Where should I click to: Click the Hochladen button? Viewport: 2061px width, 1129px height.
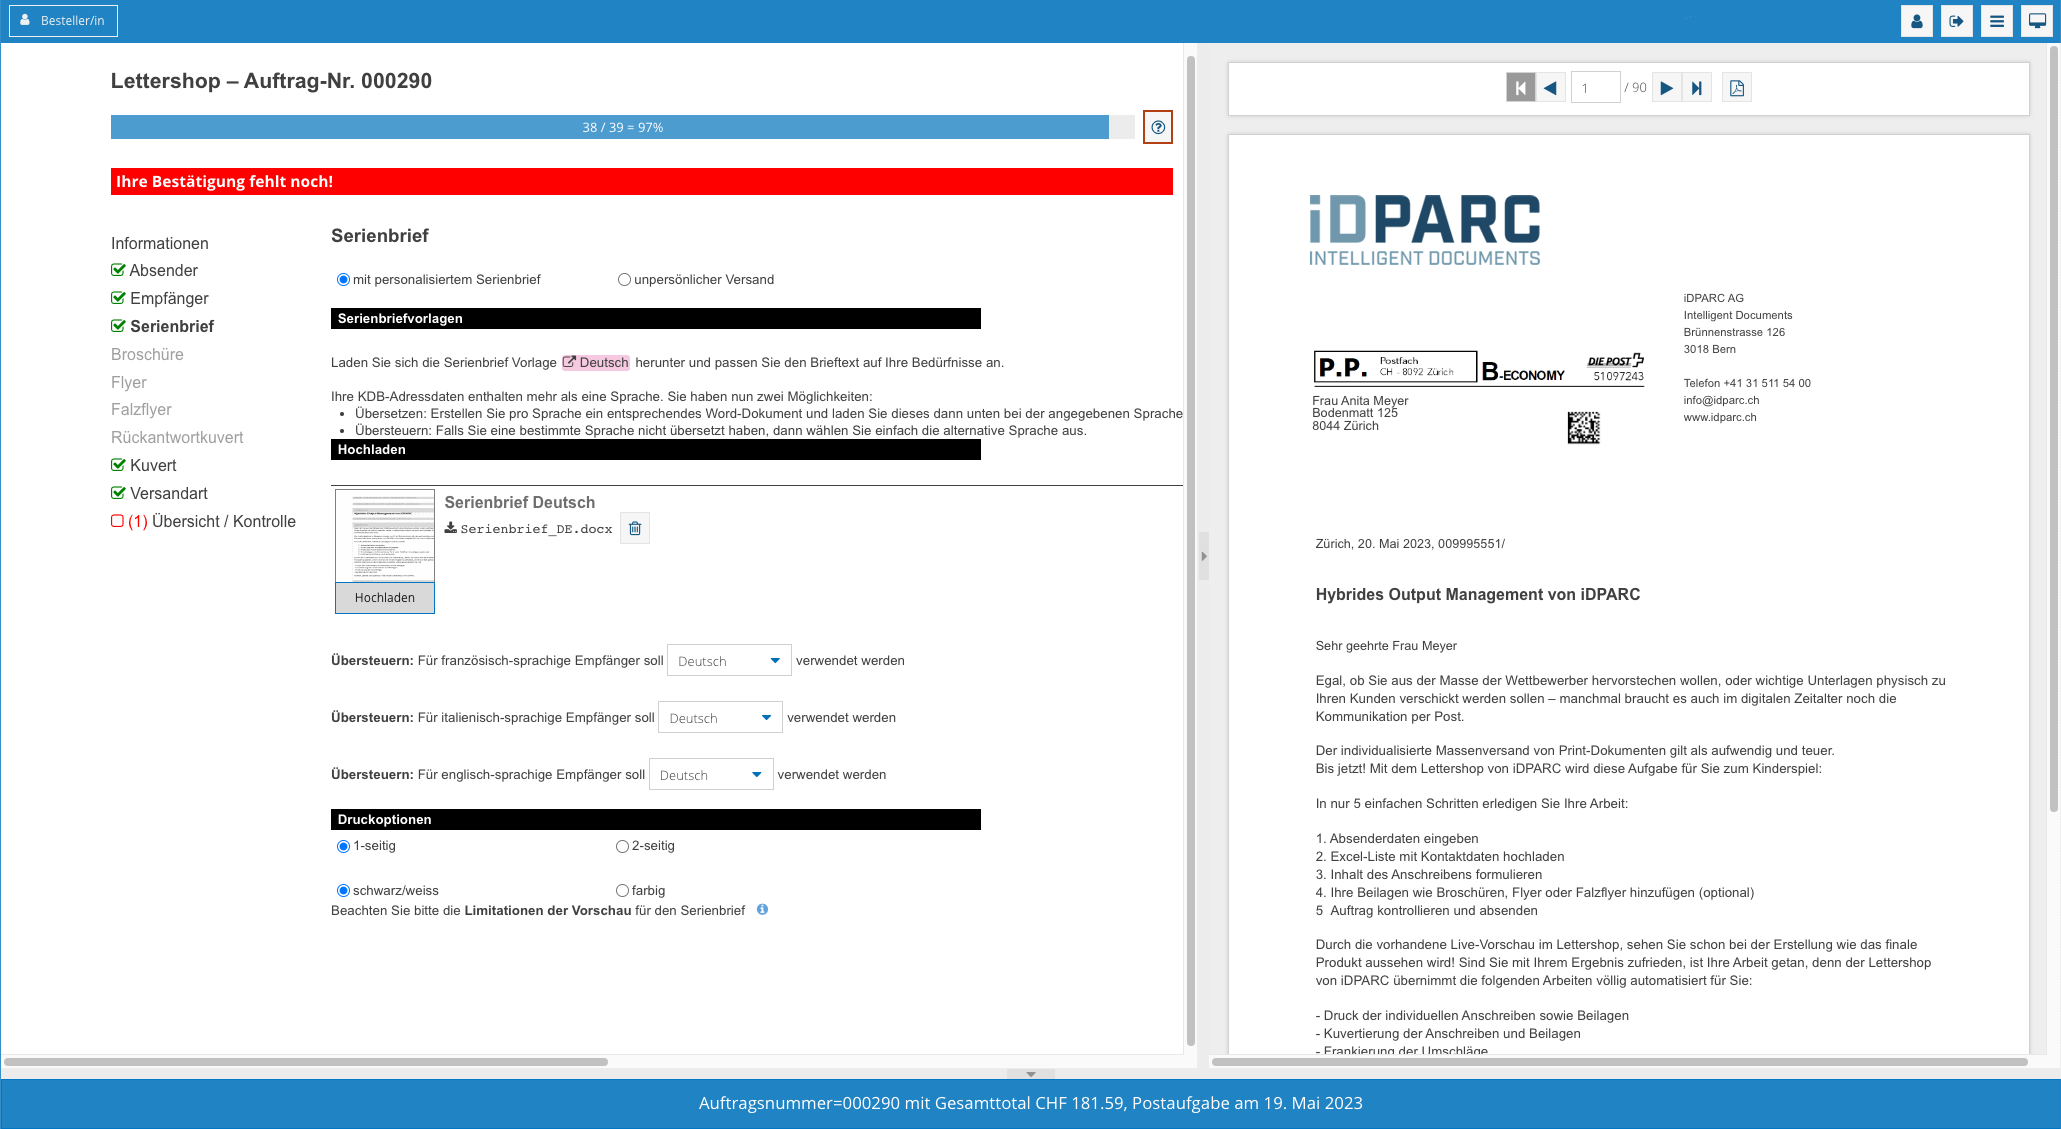point(384,598)
